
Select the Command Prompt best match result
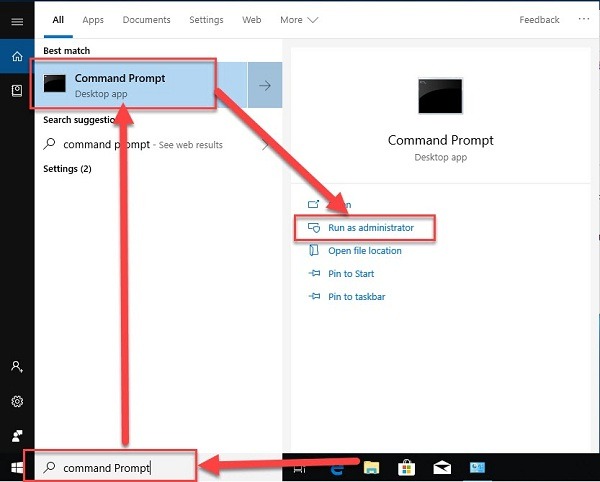click(141, 85)
